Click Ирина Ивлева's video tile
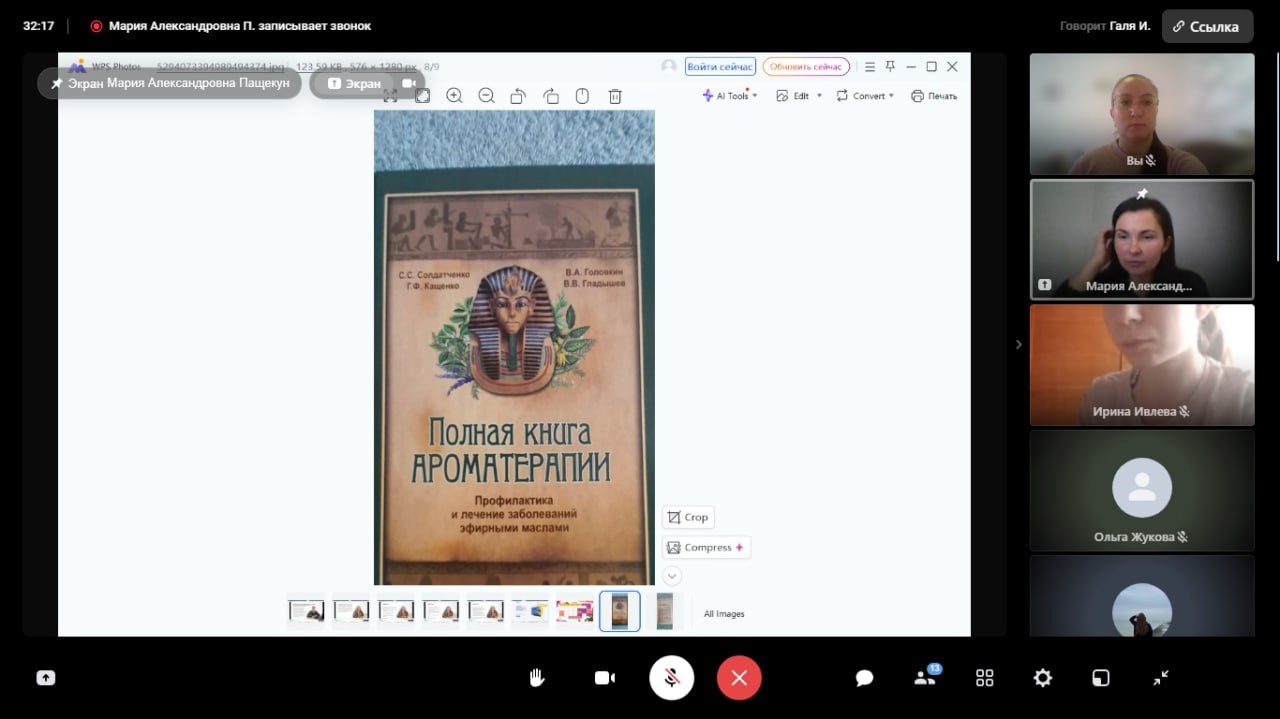 [x=1142, y=365]
